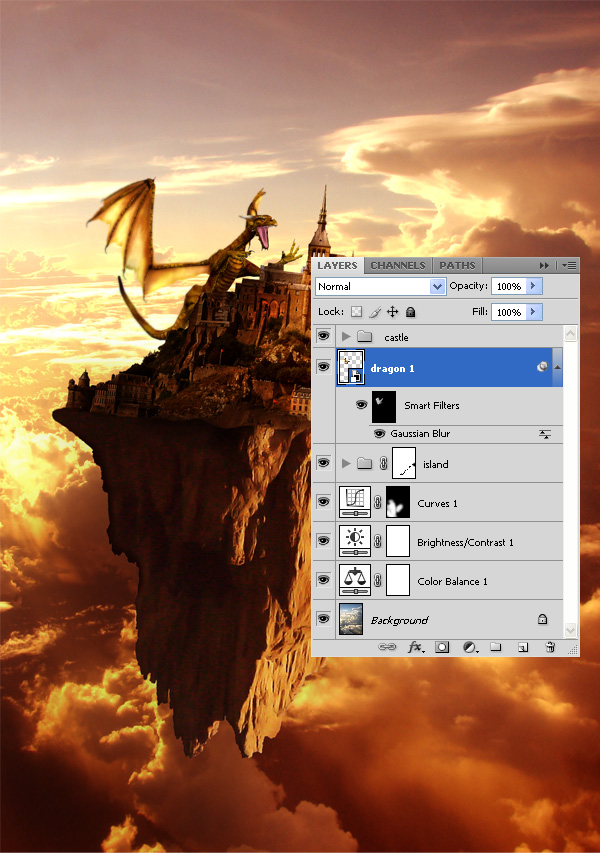600x853 pixels.
Task: Click the island group folder icon
Action: pos(364,463)
